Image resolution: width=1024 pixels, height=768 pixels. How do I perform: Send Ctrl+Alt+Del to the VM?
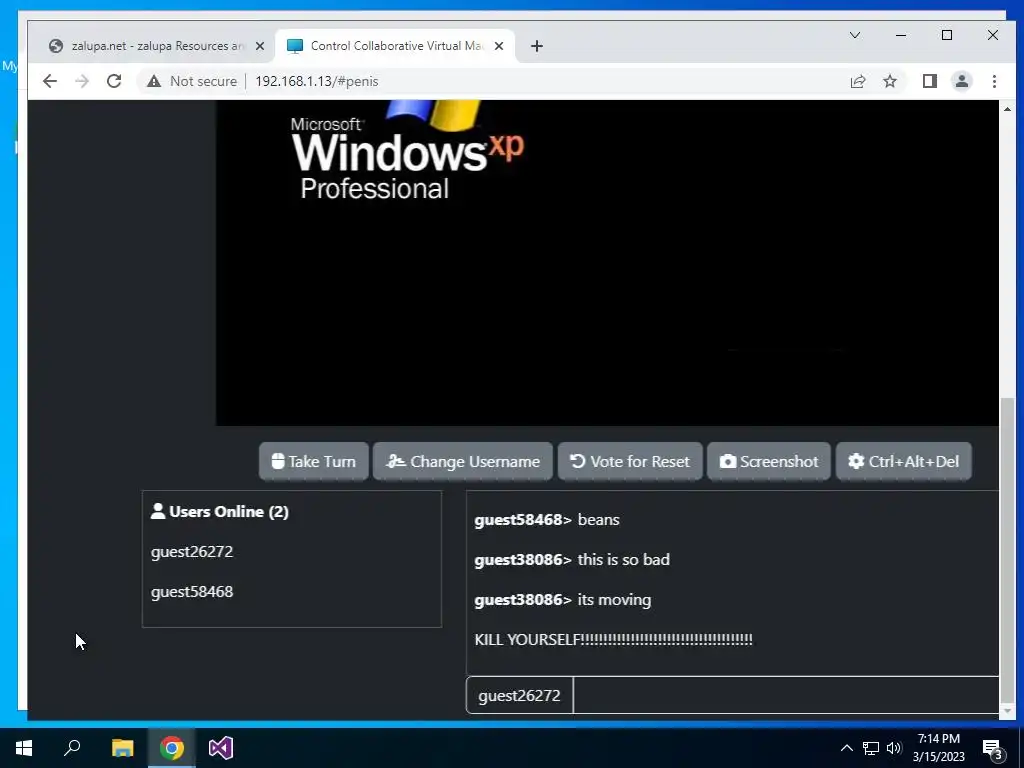coord(904,461)
